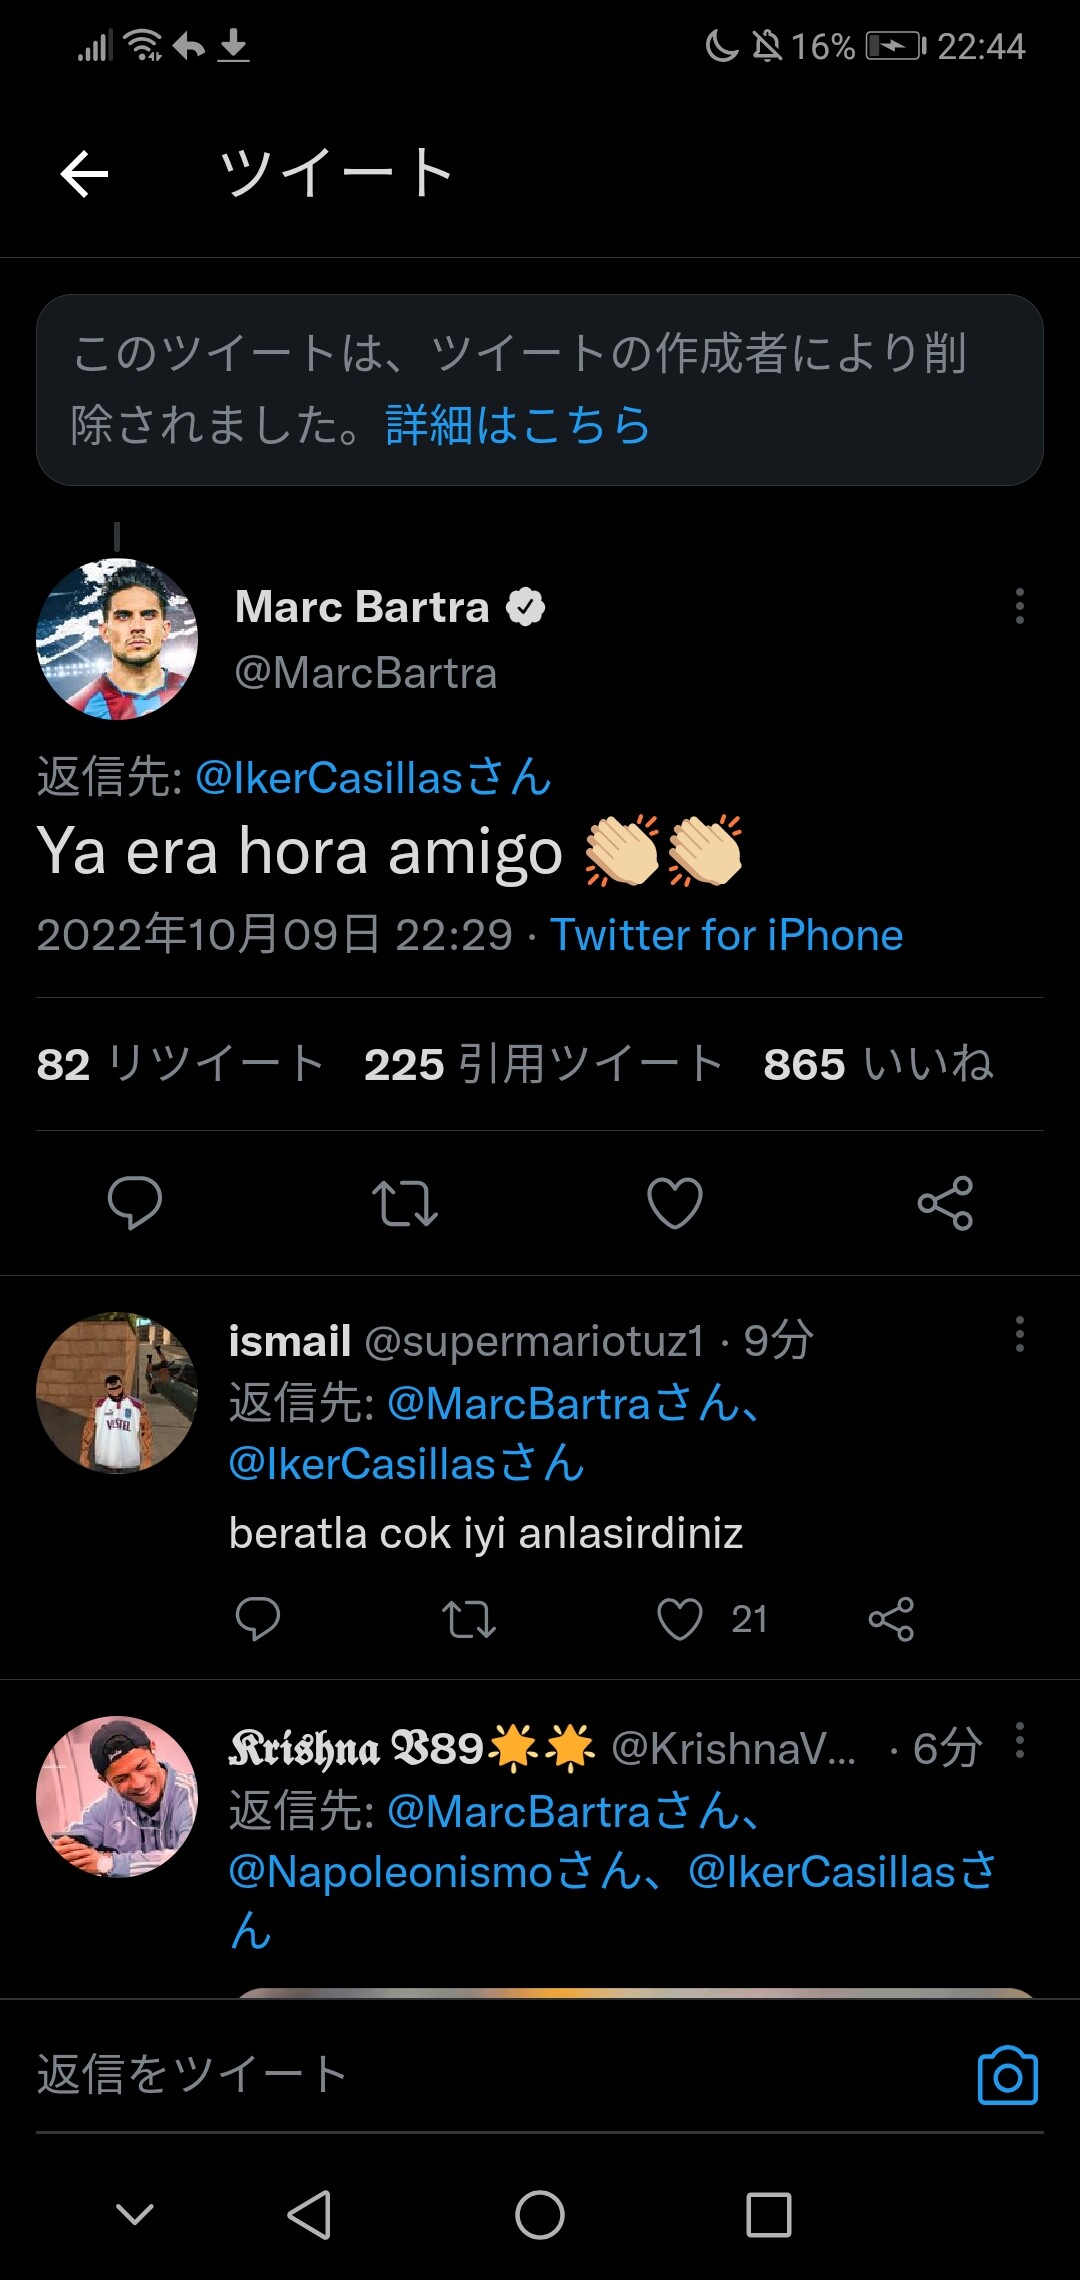Open more options on ismail's reply

[1019, 1334]
